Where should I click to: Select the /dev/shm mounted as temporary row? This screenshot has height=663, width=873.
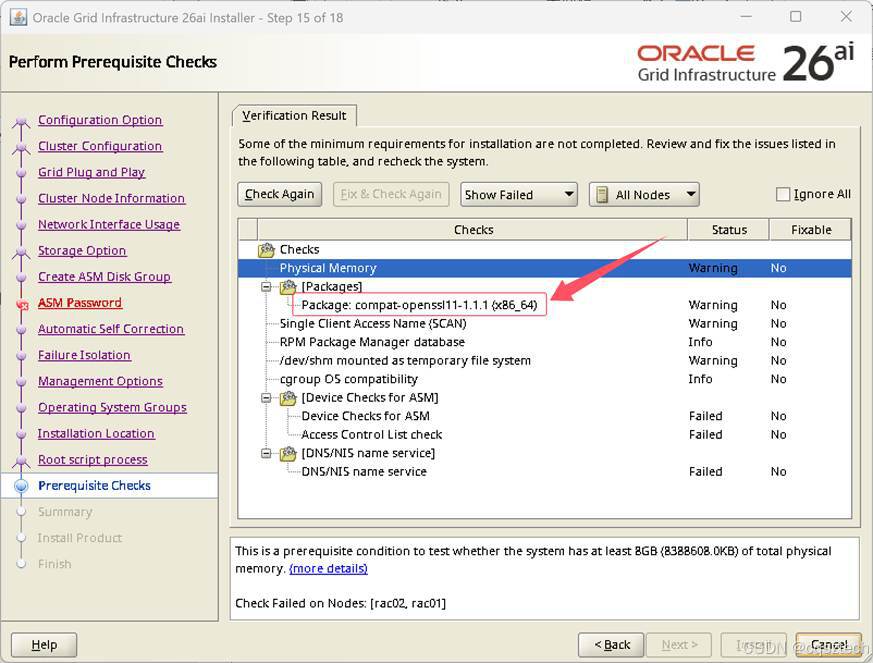(x=545, y=361)
